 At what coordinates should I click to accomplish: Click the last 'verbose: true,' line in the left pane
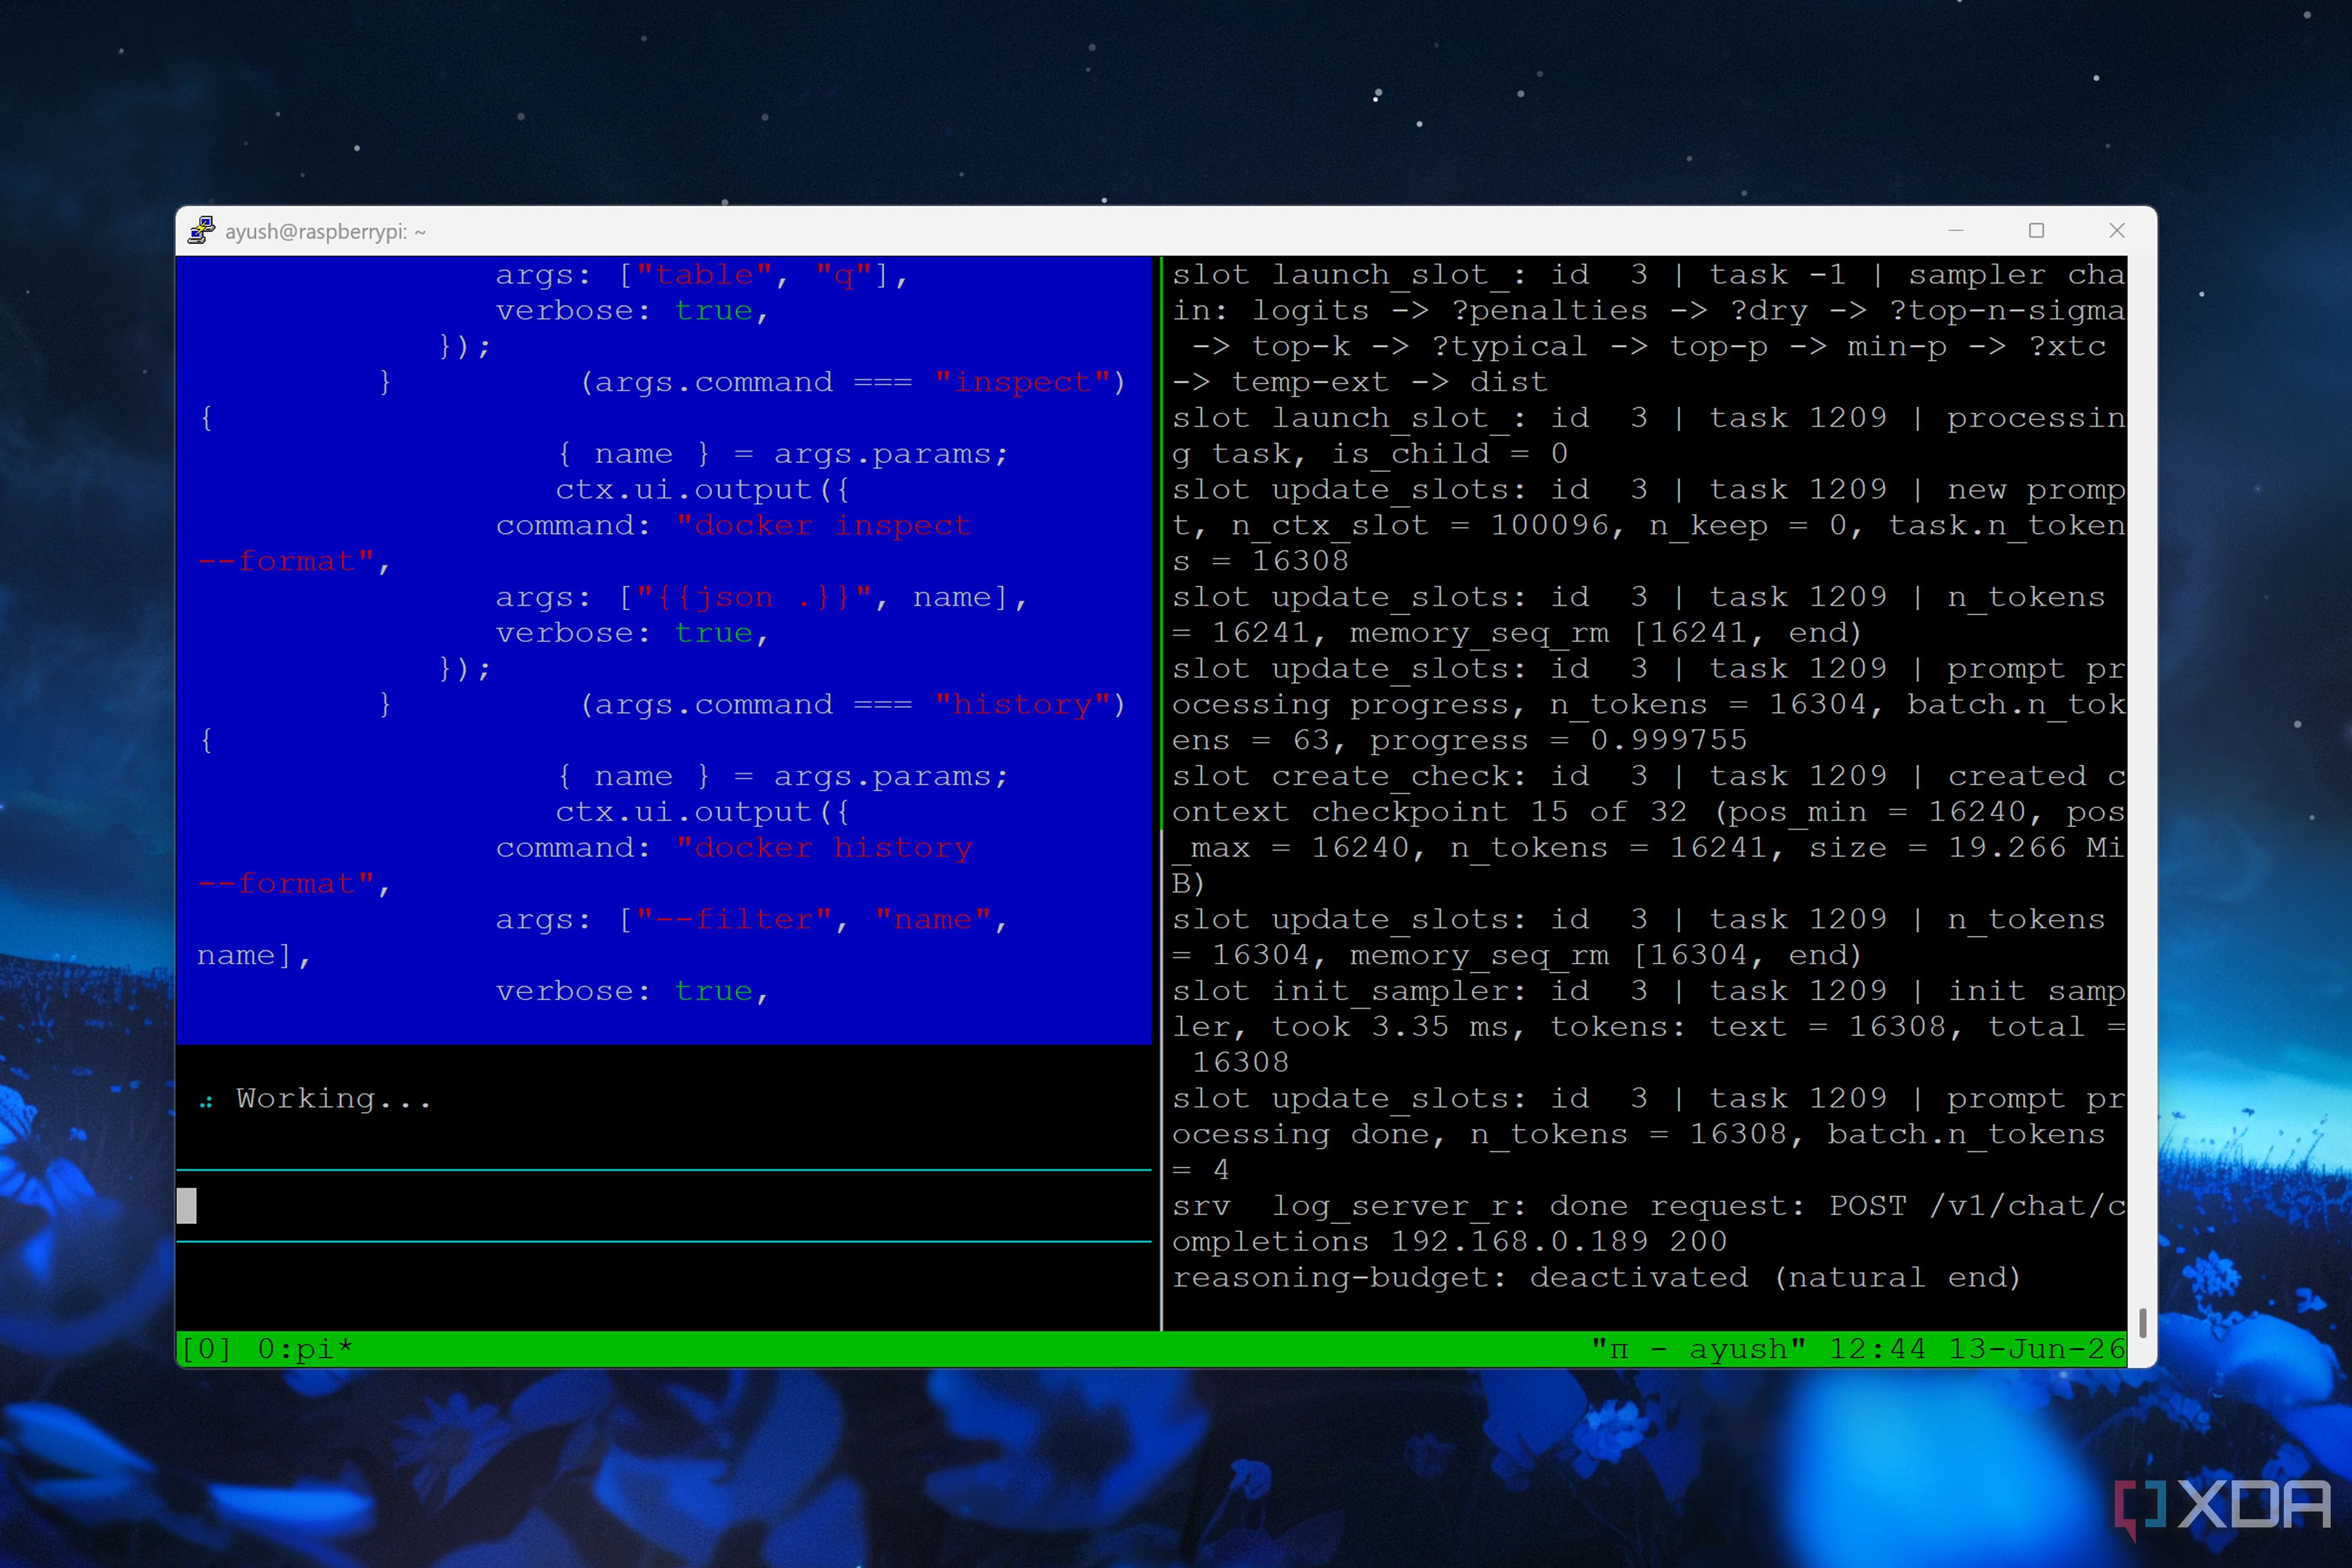(x=632, y=991)
